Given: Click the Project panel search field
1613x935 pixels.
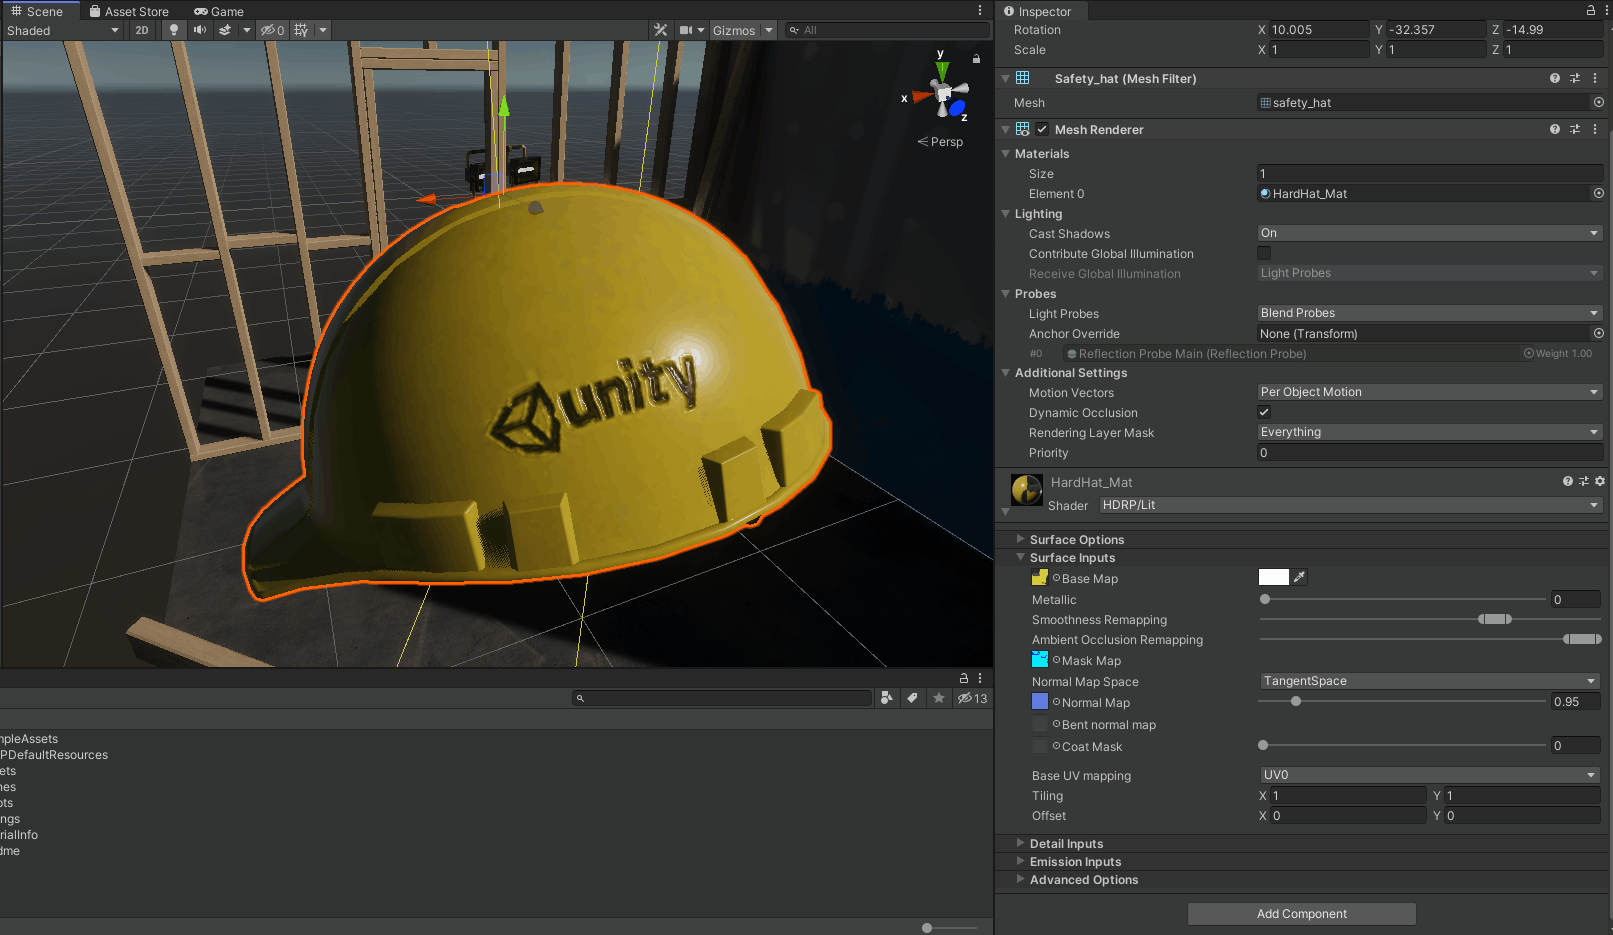Looking at the screenshot, I should click(x=722, y=698).
